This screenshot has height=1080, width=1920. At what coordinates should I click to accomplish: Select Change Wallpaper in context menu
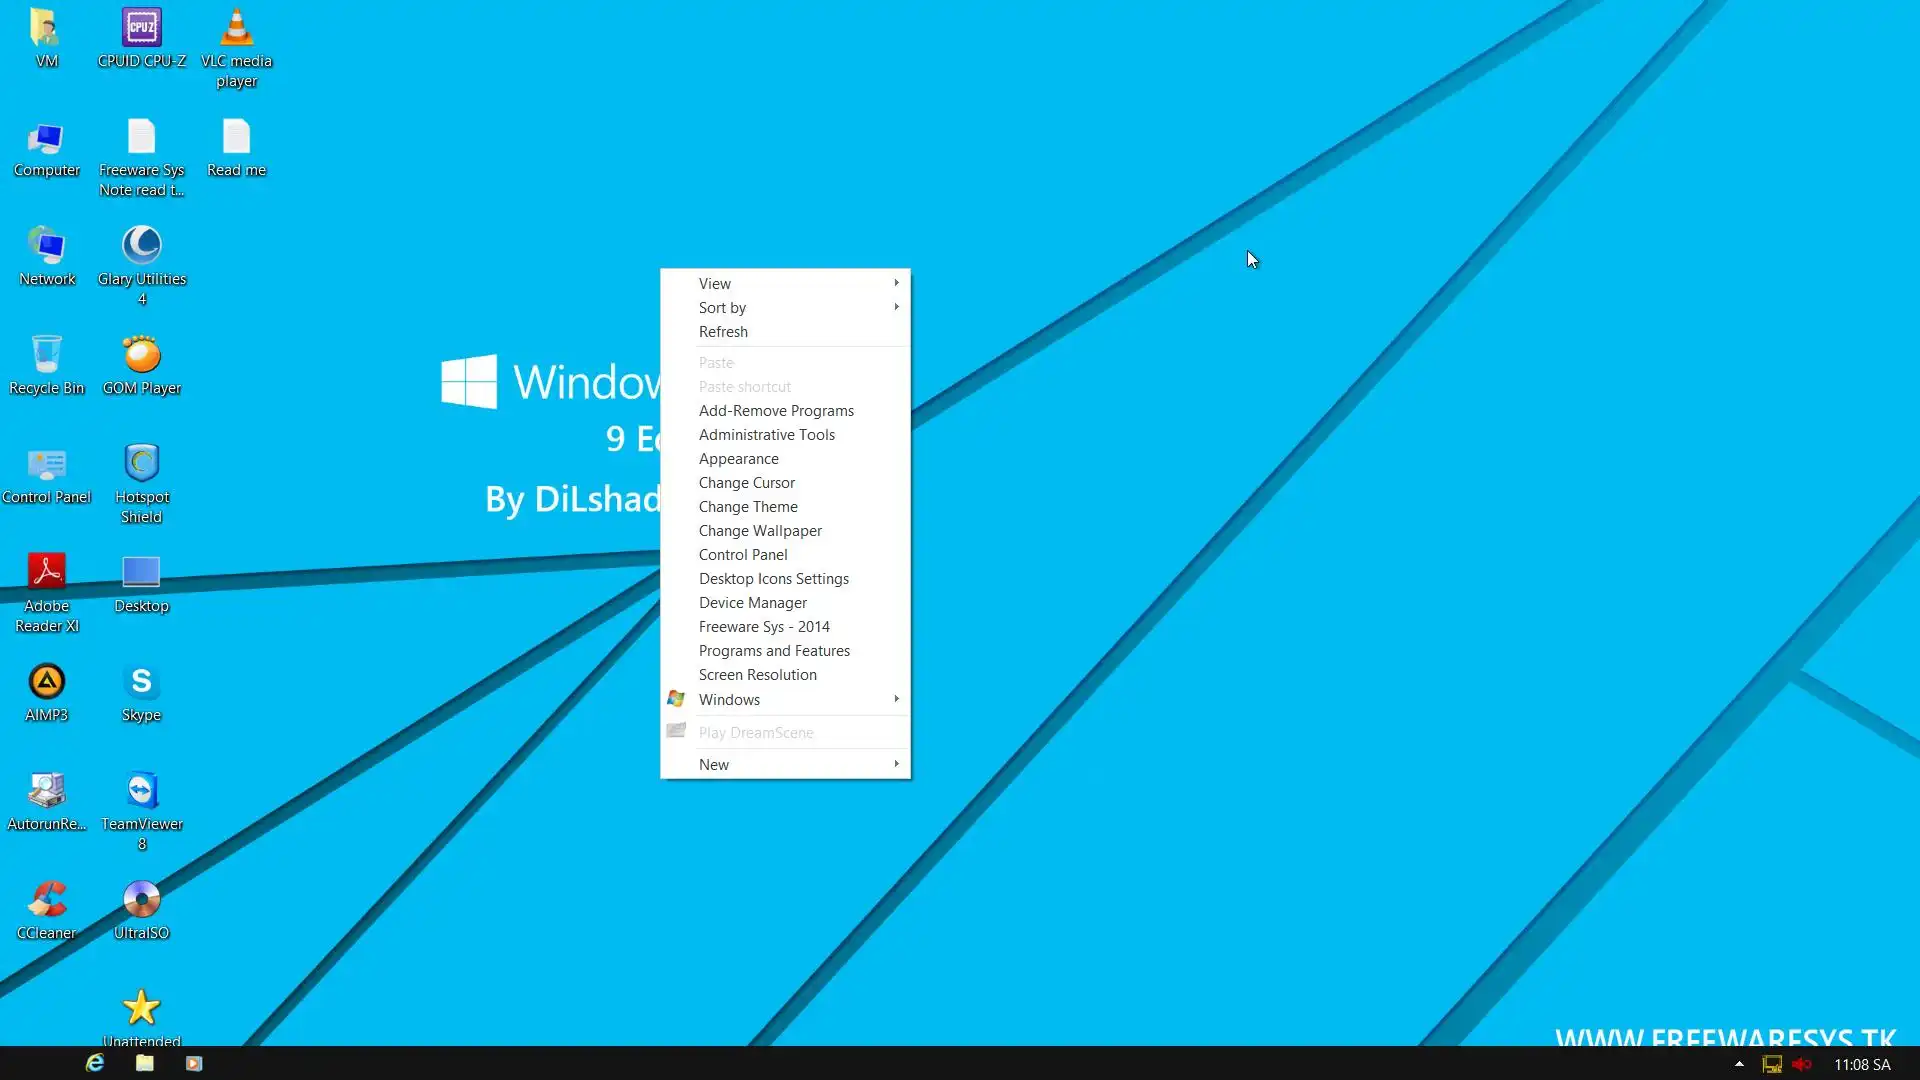(760, 531)
